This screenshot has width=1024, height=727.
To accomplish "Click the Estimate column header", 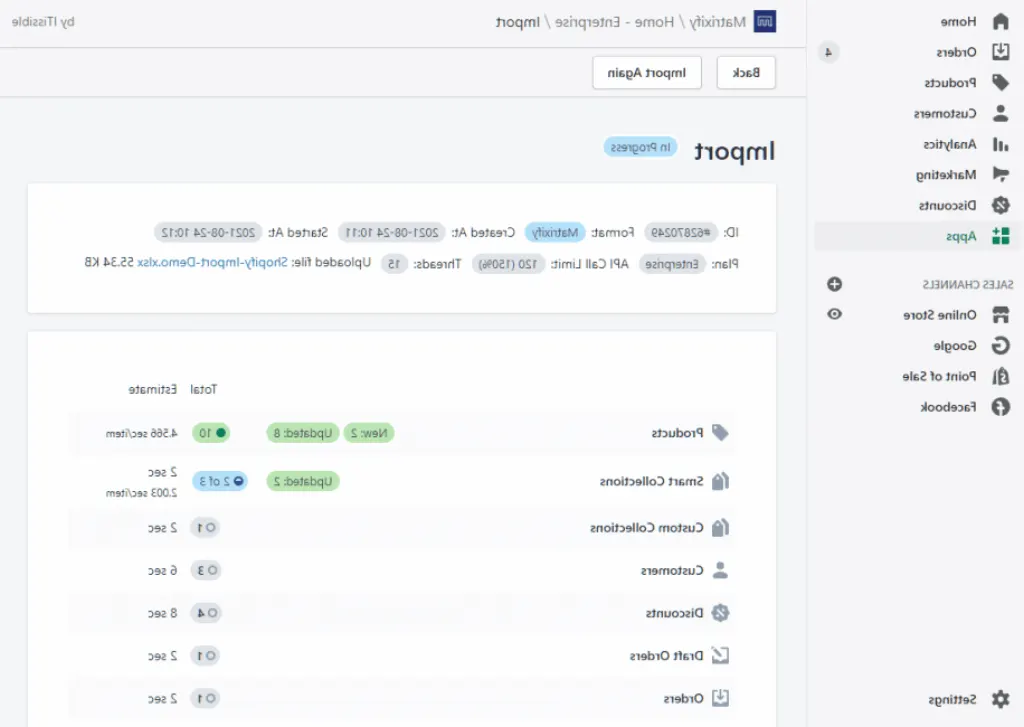I will point(153,389).
